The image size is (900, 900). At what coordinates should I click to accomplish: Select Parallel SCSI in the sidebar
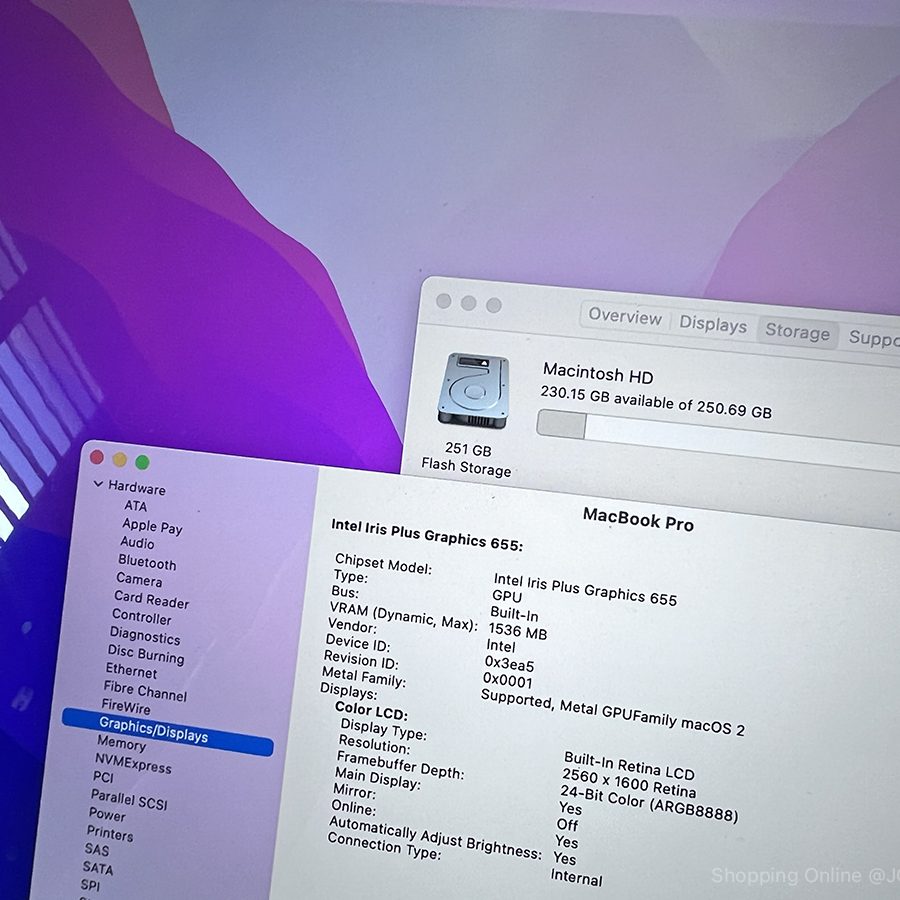click(129, 799)
